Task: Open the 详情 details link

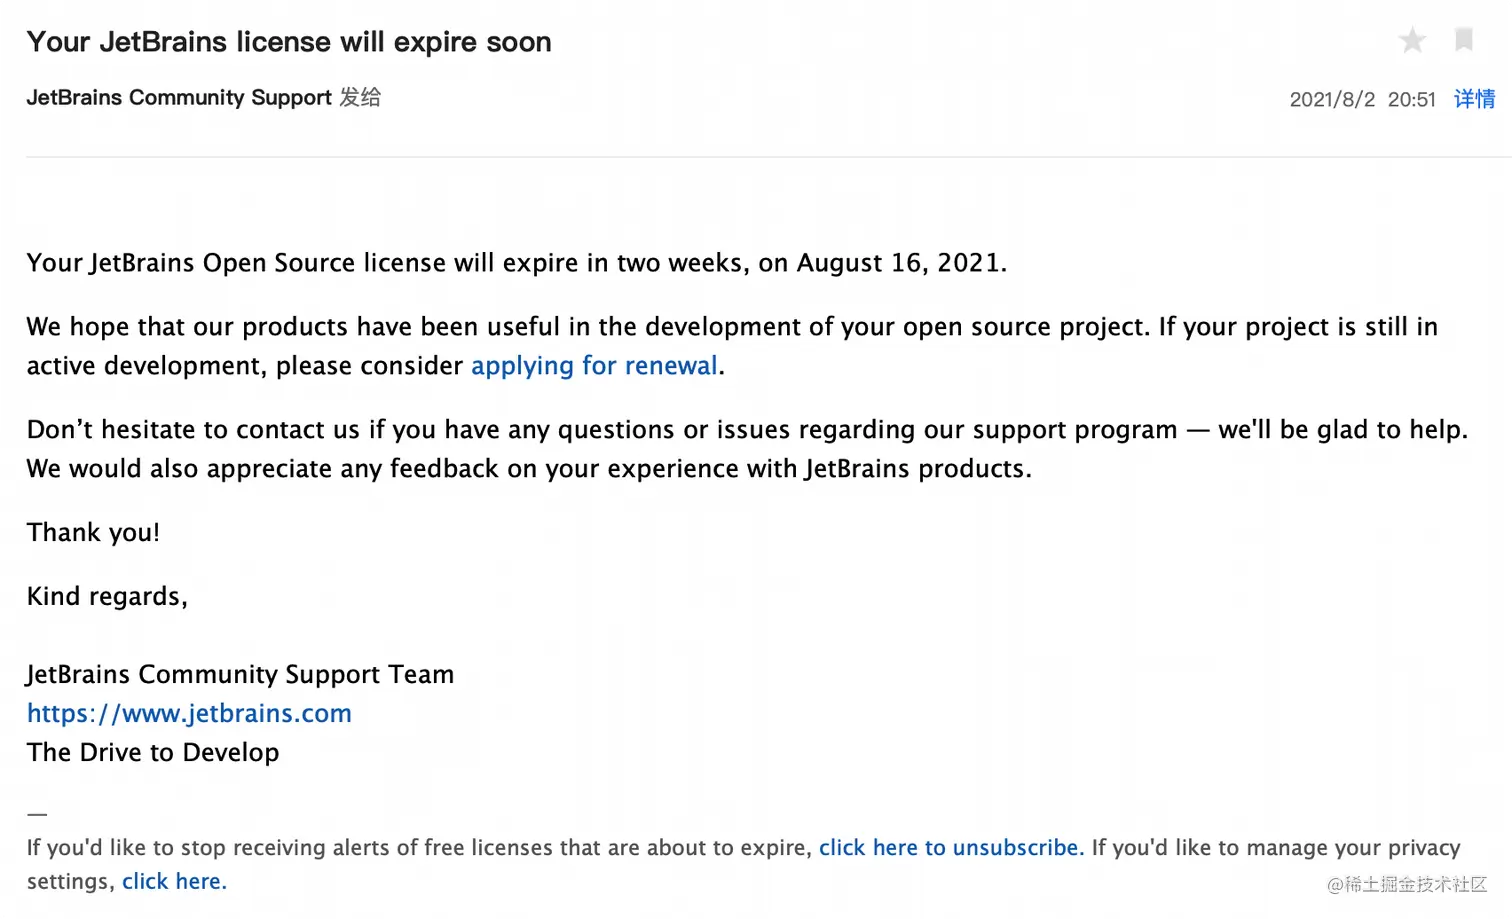Action: point(1474,99)
